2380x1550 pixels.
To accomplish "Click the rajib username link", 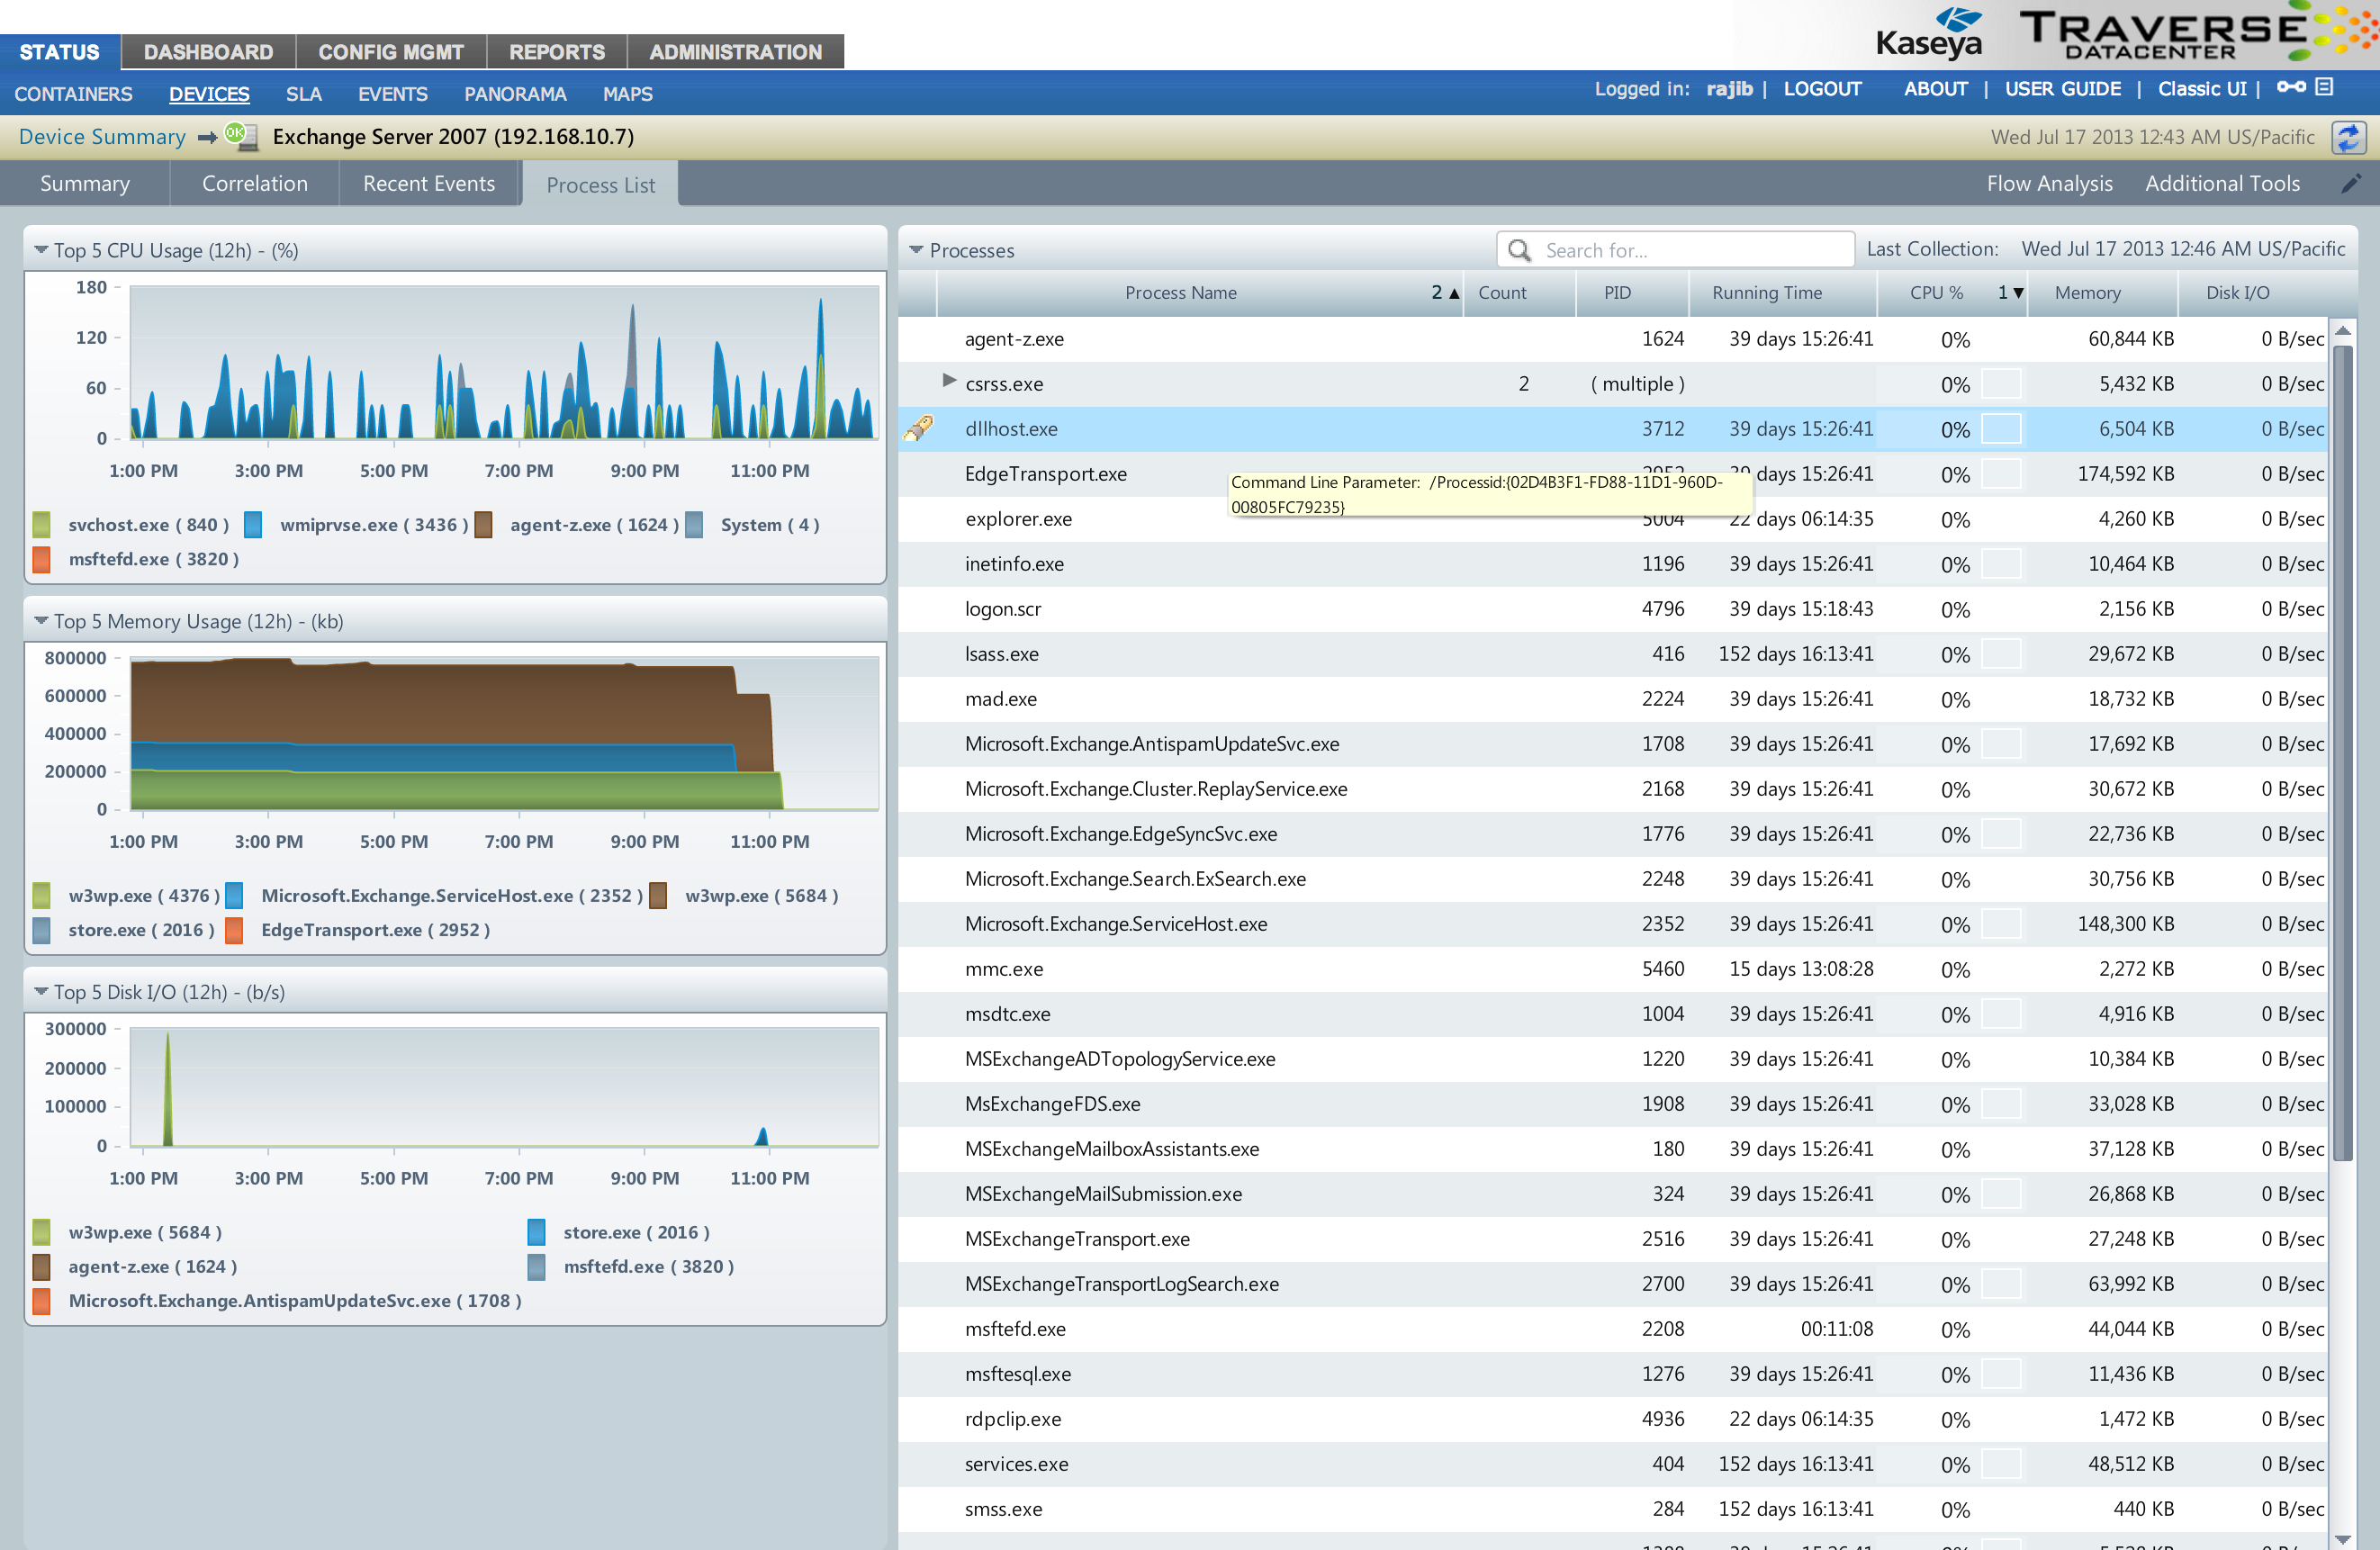I will 1729,89.
